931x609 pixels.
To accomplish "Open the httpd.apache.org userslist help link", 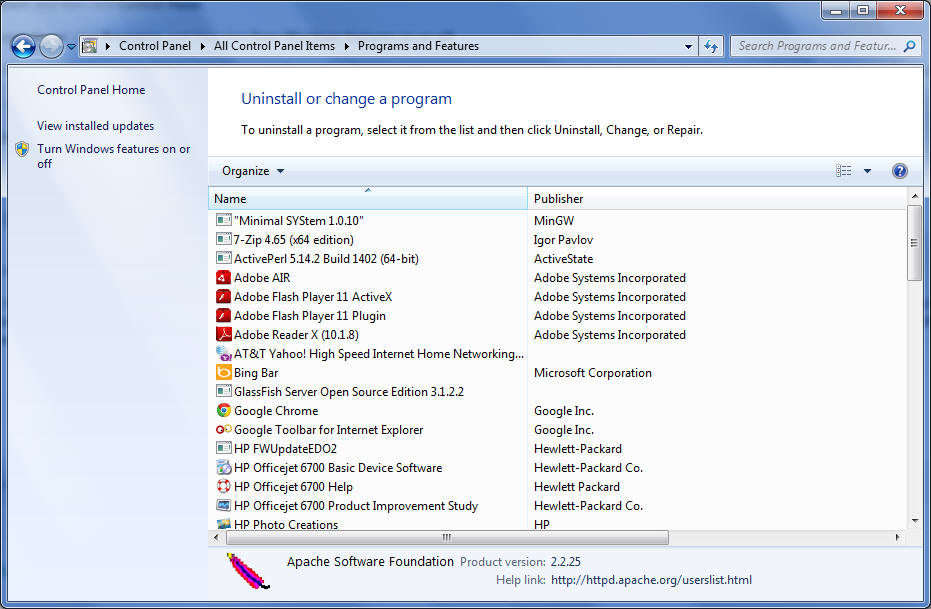I will pyautogui.click(x=651, y=580).
